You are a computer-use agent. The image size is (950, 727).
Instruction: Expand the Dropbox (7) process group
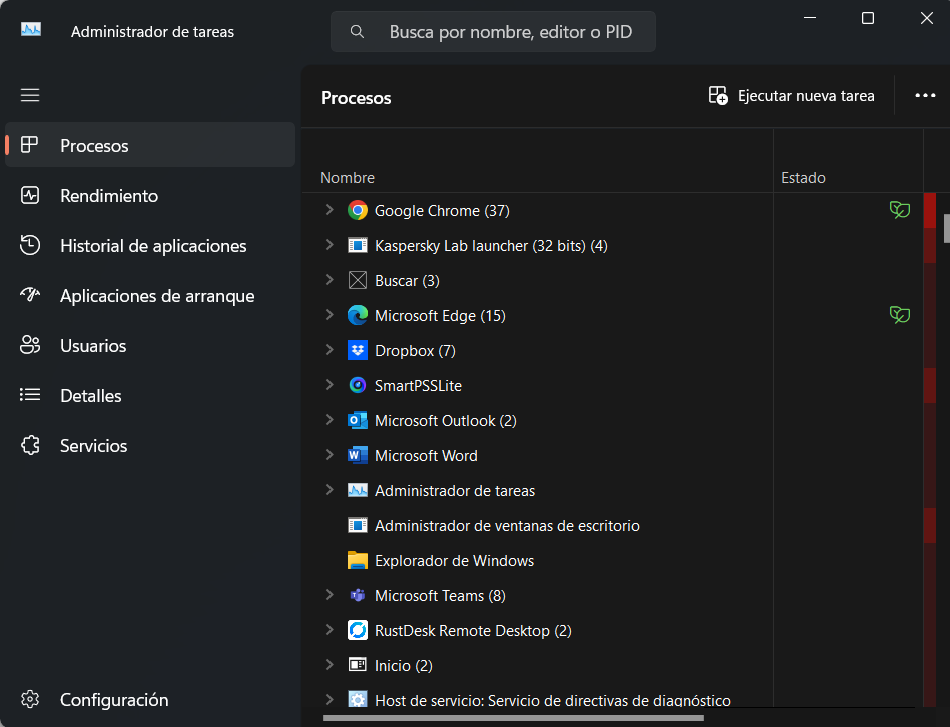click(x=329, y=350)
